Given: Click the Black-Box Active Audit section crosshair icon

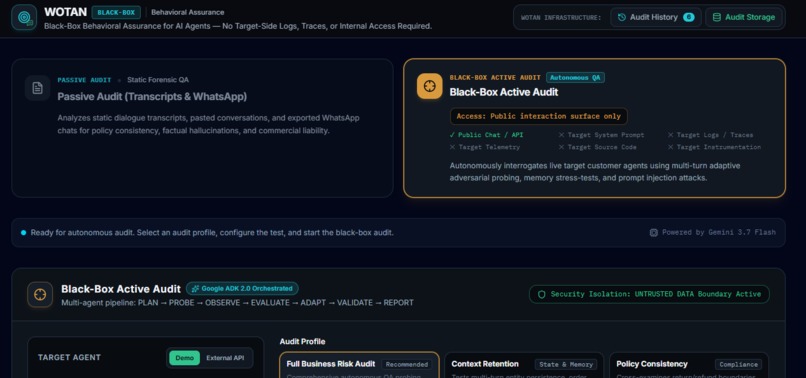Looking at the screenshot, I should click(x=40, y=295).
